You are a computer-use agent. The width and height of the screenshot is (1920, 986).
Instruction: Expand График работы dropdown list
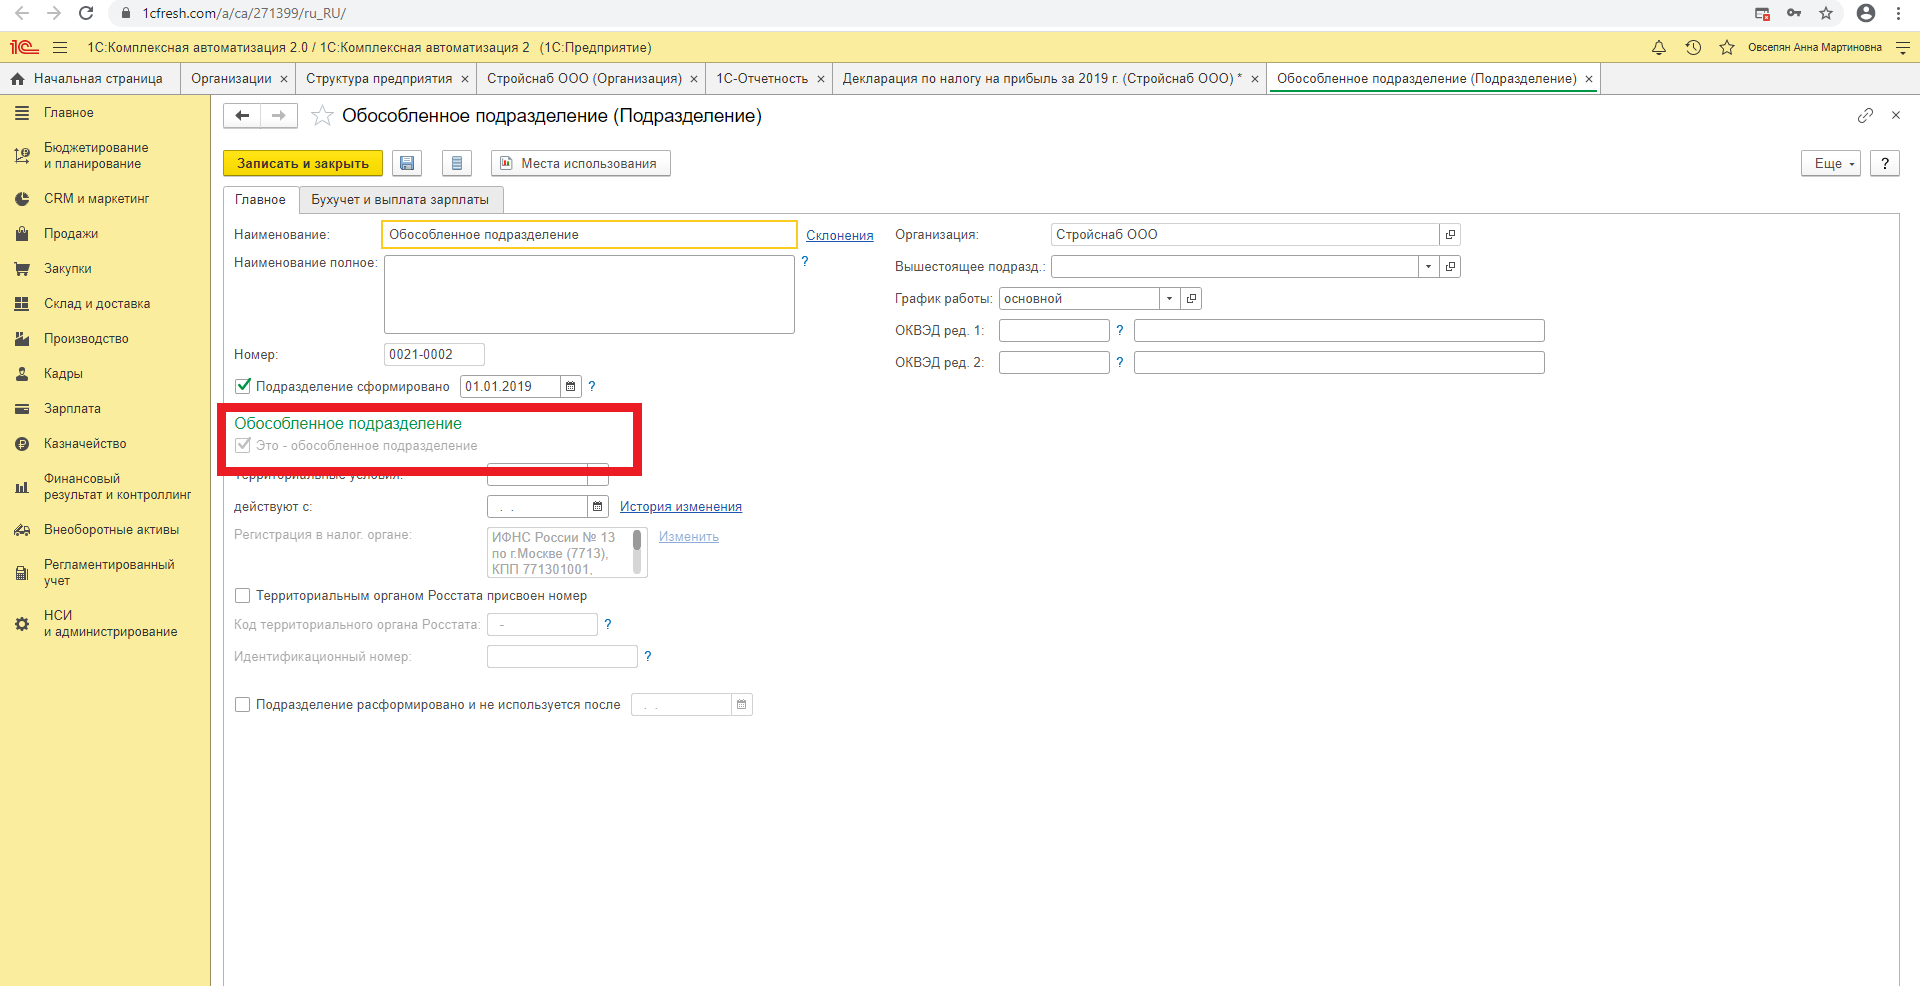(1169, 299)
